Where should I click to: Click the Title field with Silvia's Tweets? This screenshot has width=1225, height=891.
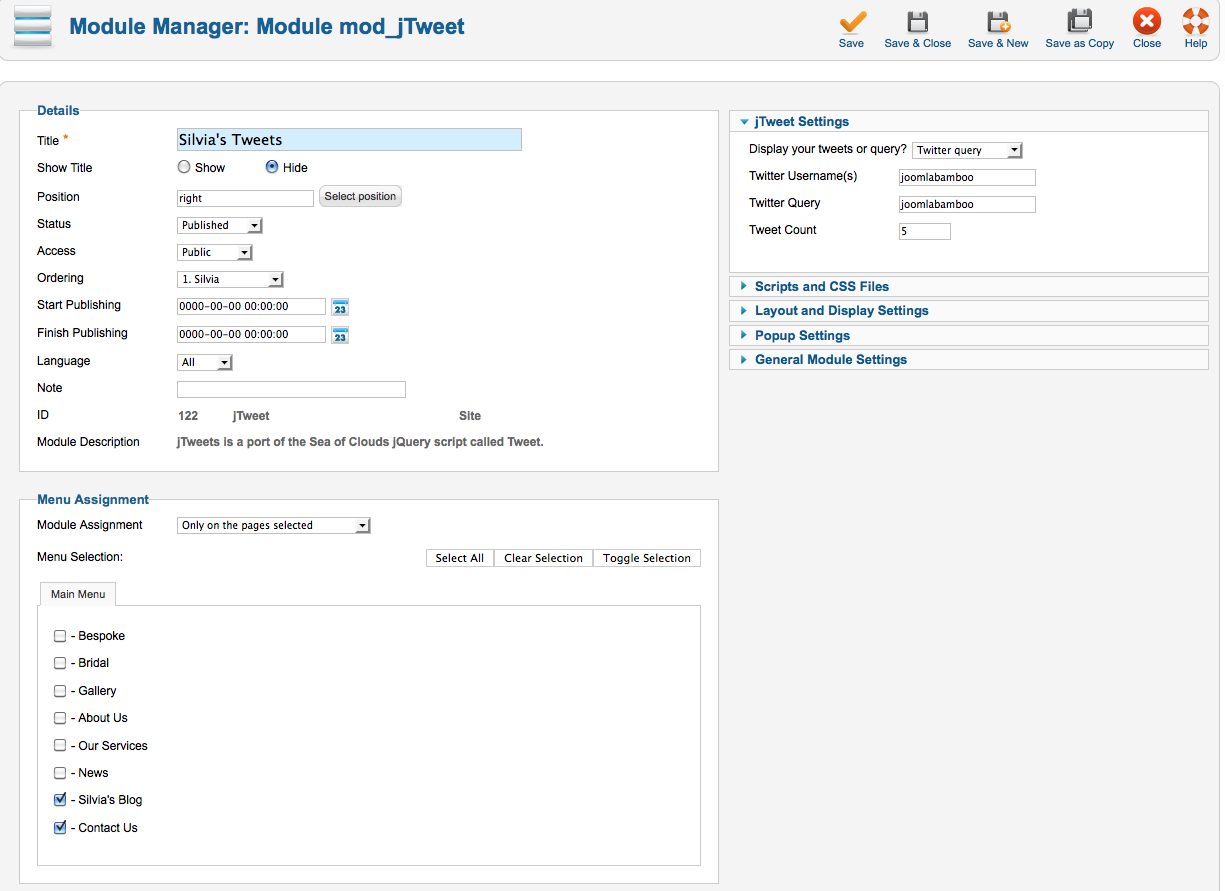pos(349,140)
